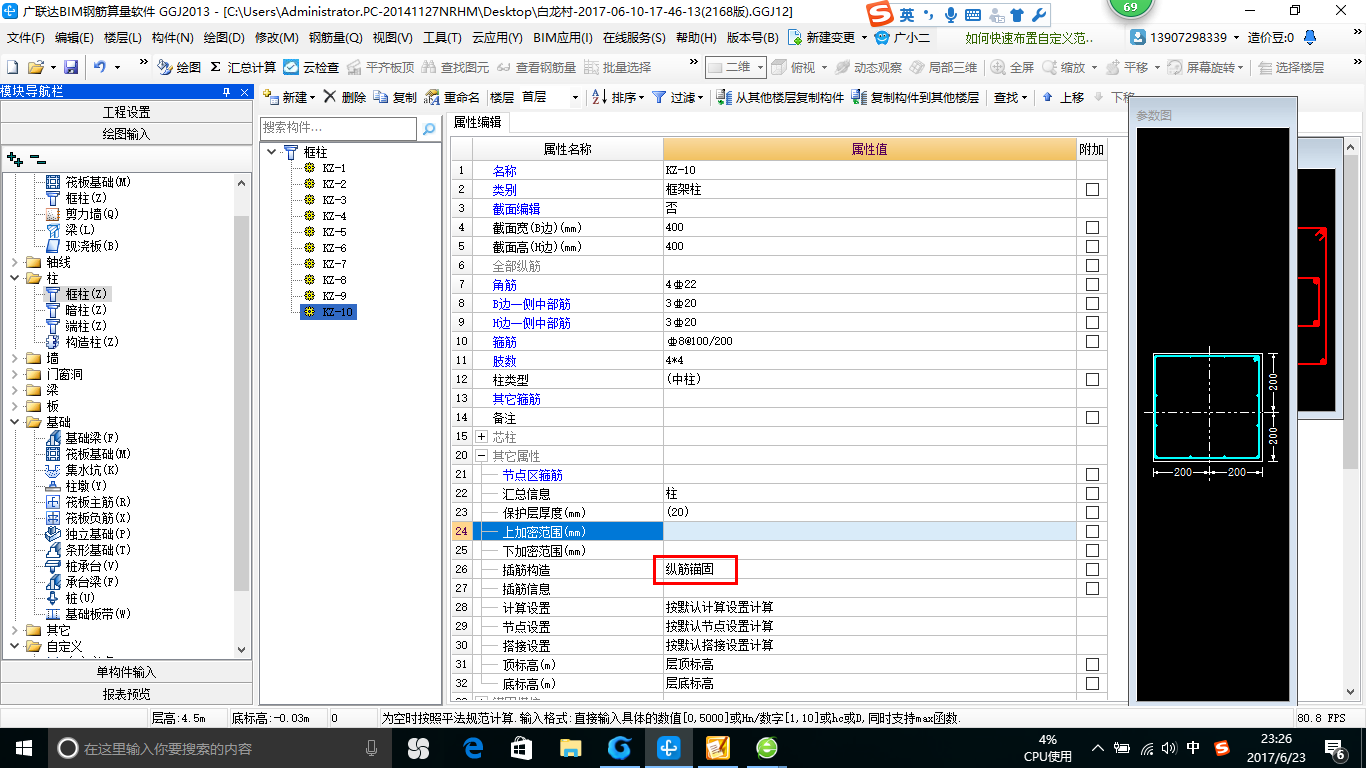This screenshot has height=768, width=1366.
Task: Click the 单构件输入 panel button
Action: (127, 672)
